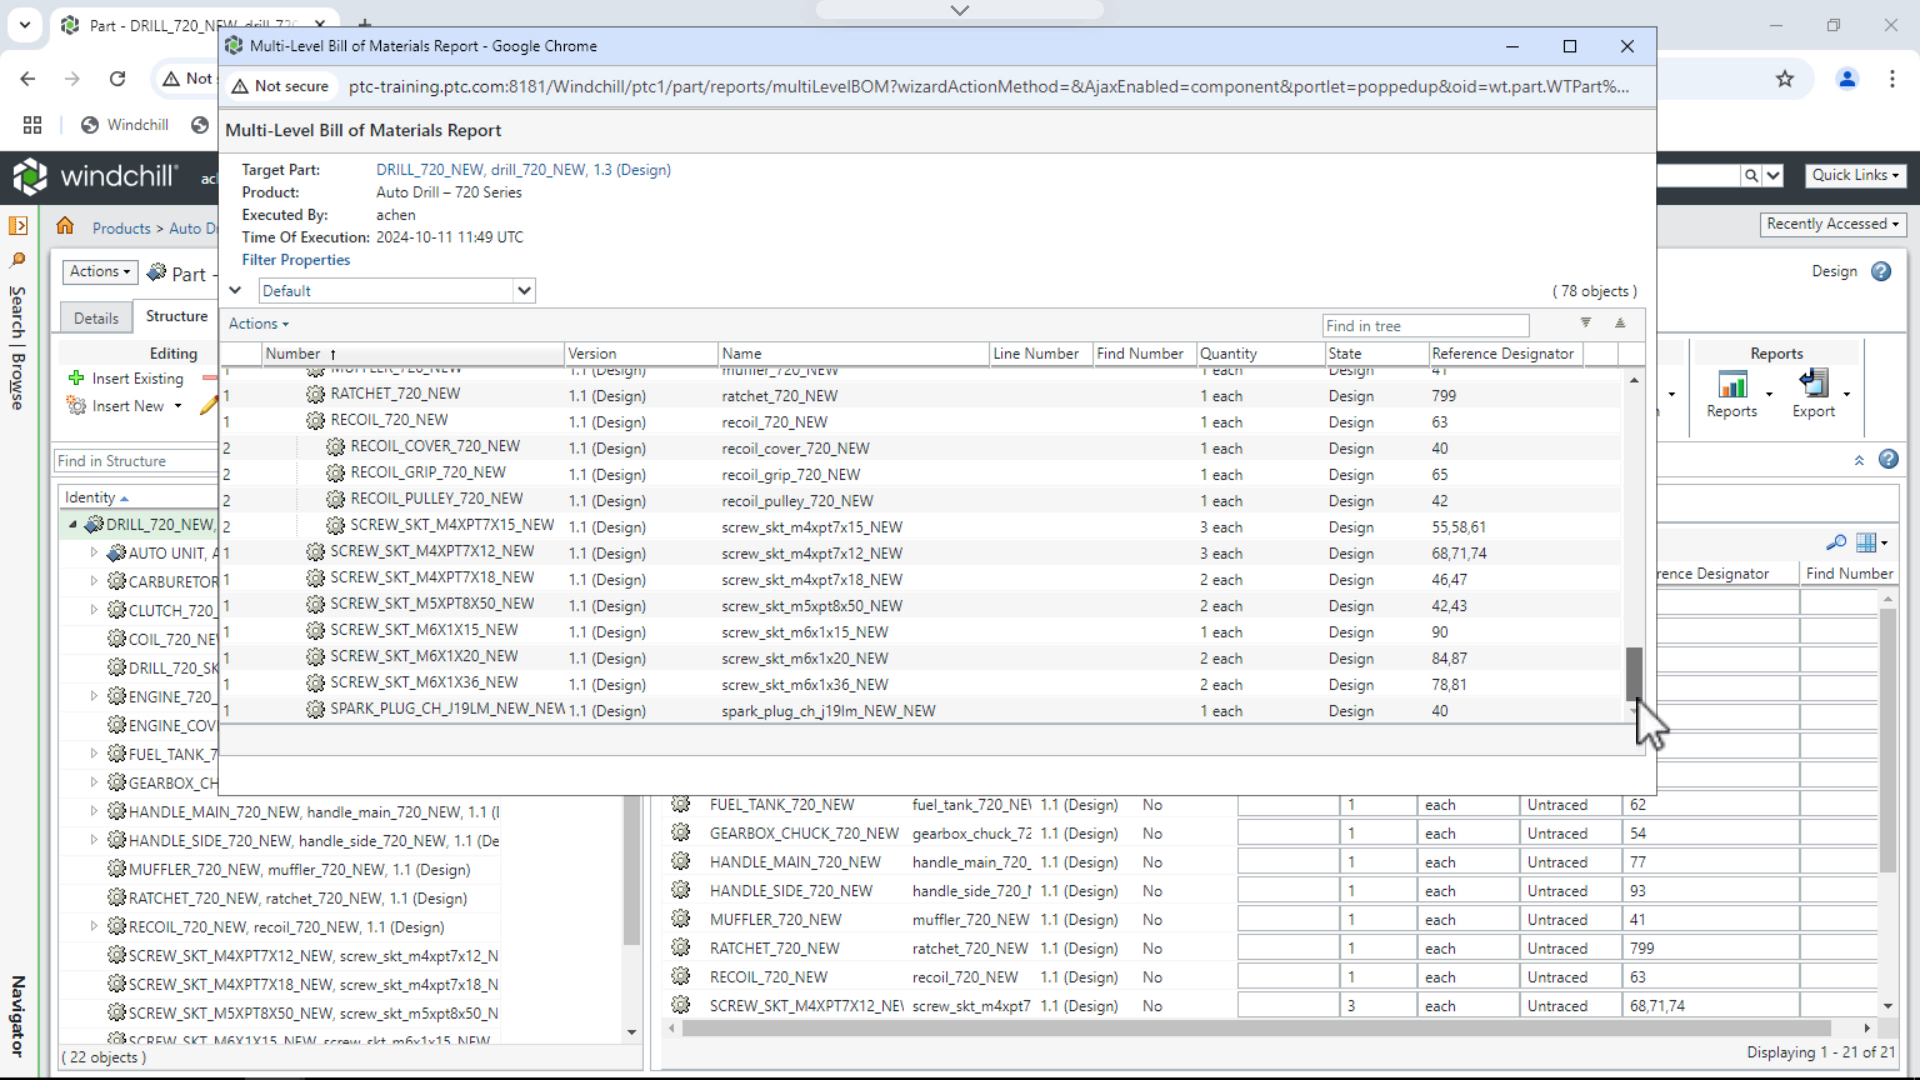Screen dimensions: 1920x1080
Task: Select the Insert Existing plus icon
Action: [78, 378]
